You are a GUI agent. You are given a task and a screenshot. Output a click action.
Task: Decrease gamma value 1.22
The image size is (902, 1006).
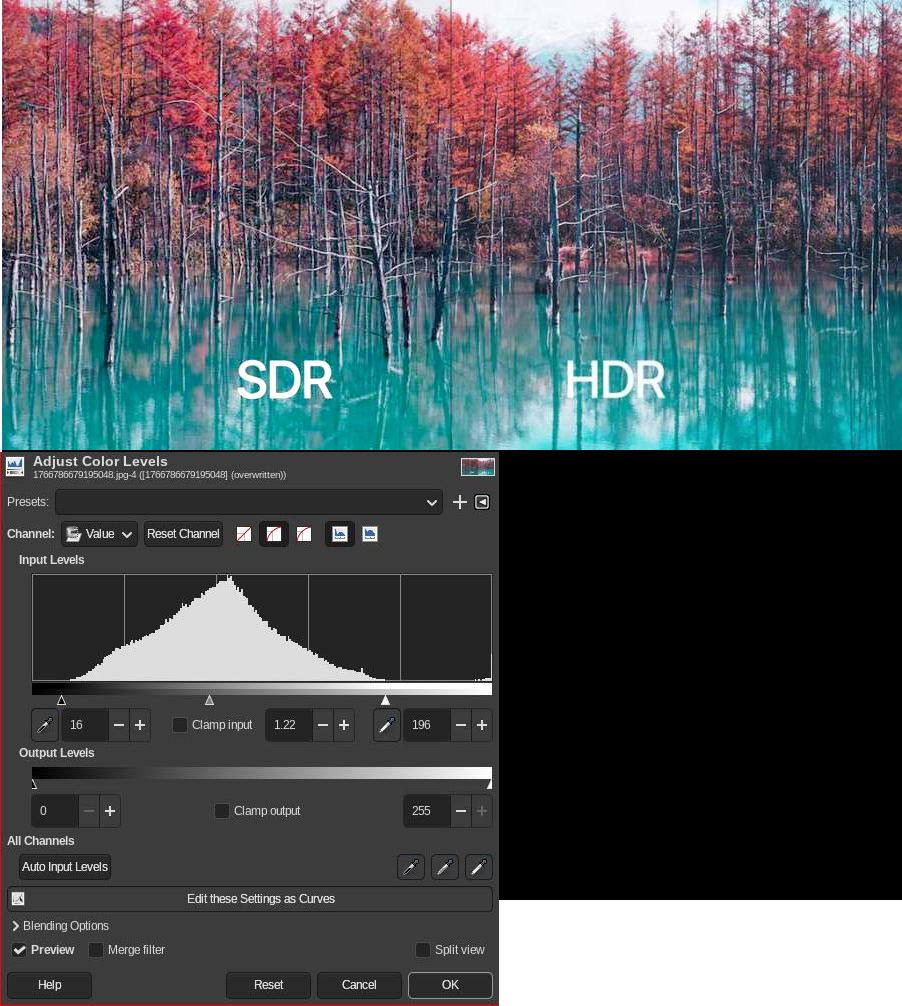(323, 725)
